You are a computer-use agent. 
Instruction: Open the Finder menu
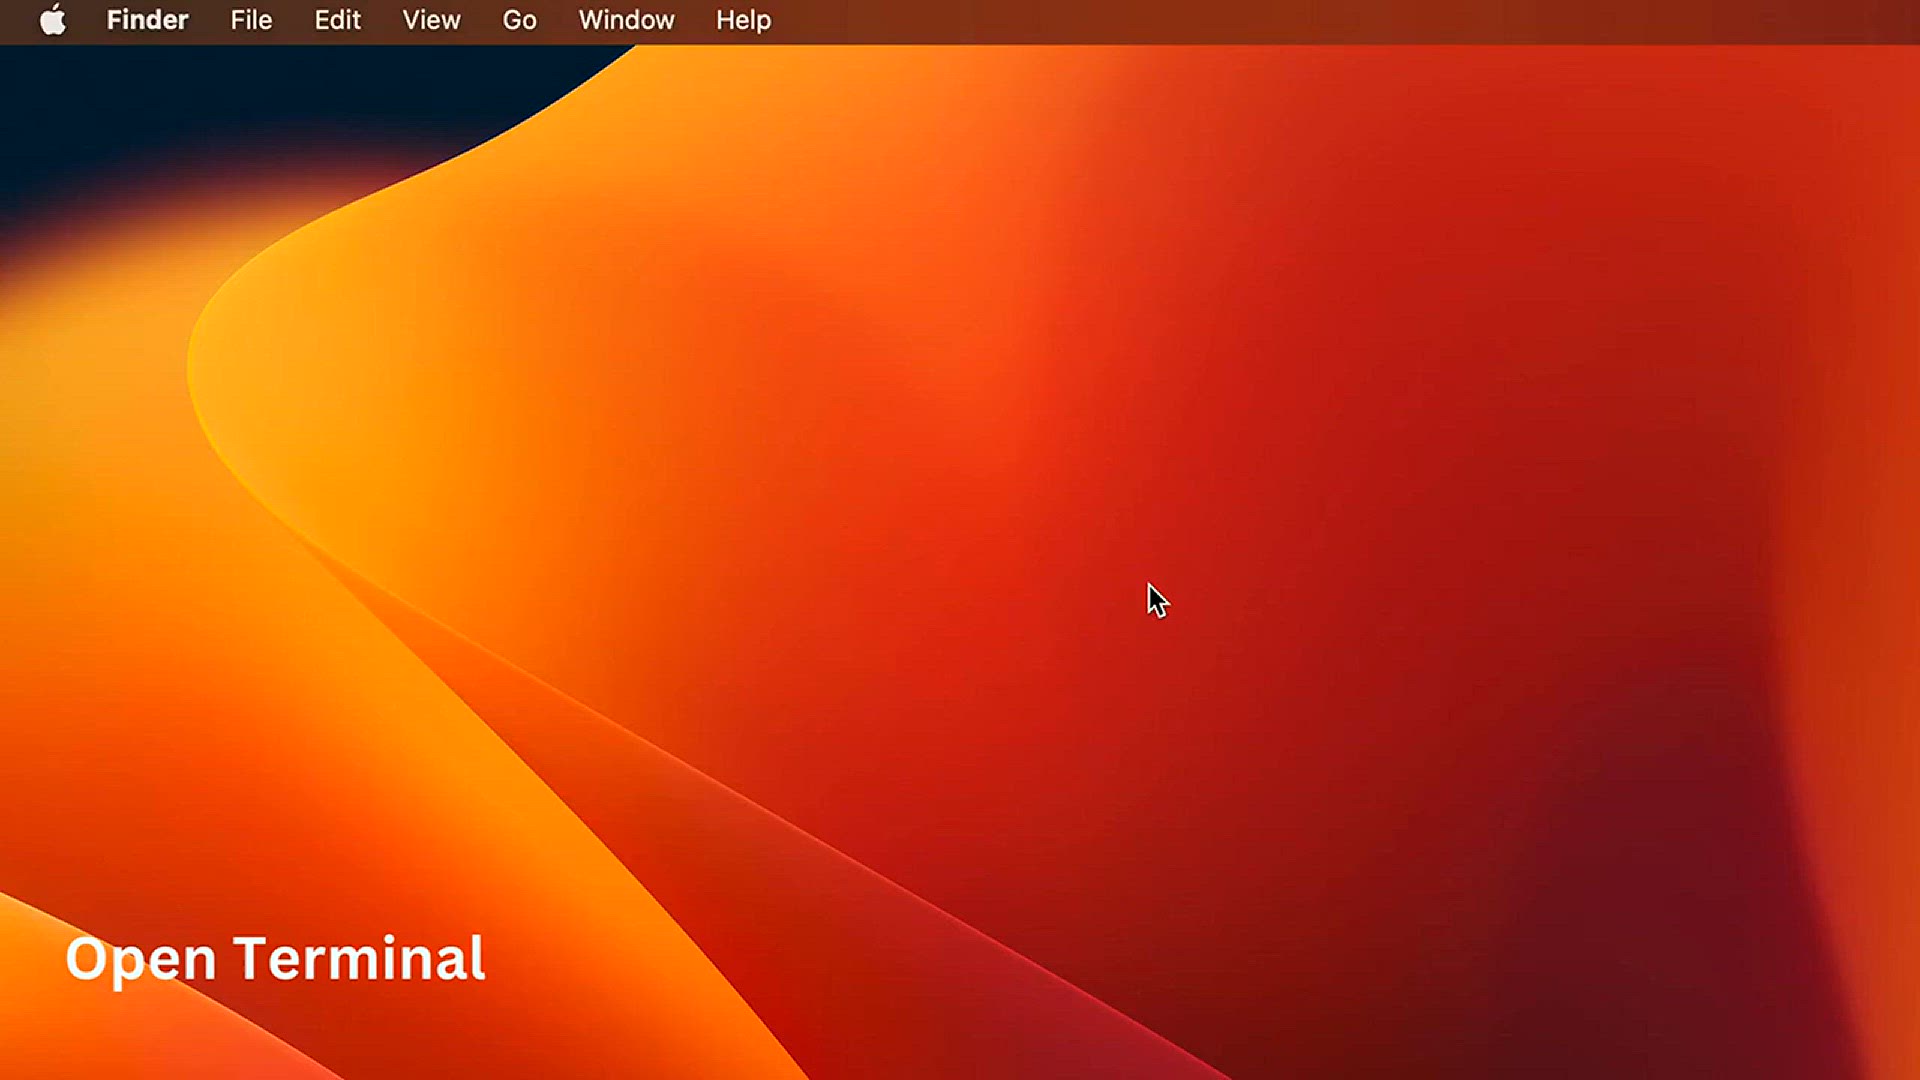147,20
